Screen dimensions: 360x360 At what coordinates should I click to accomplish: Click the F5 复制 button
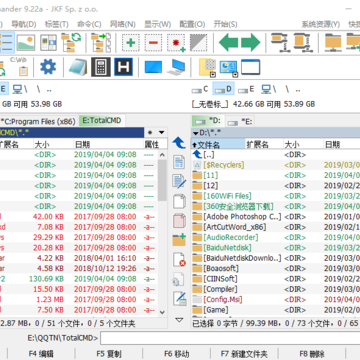109,354
